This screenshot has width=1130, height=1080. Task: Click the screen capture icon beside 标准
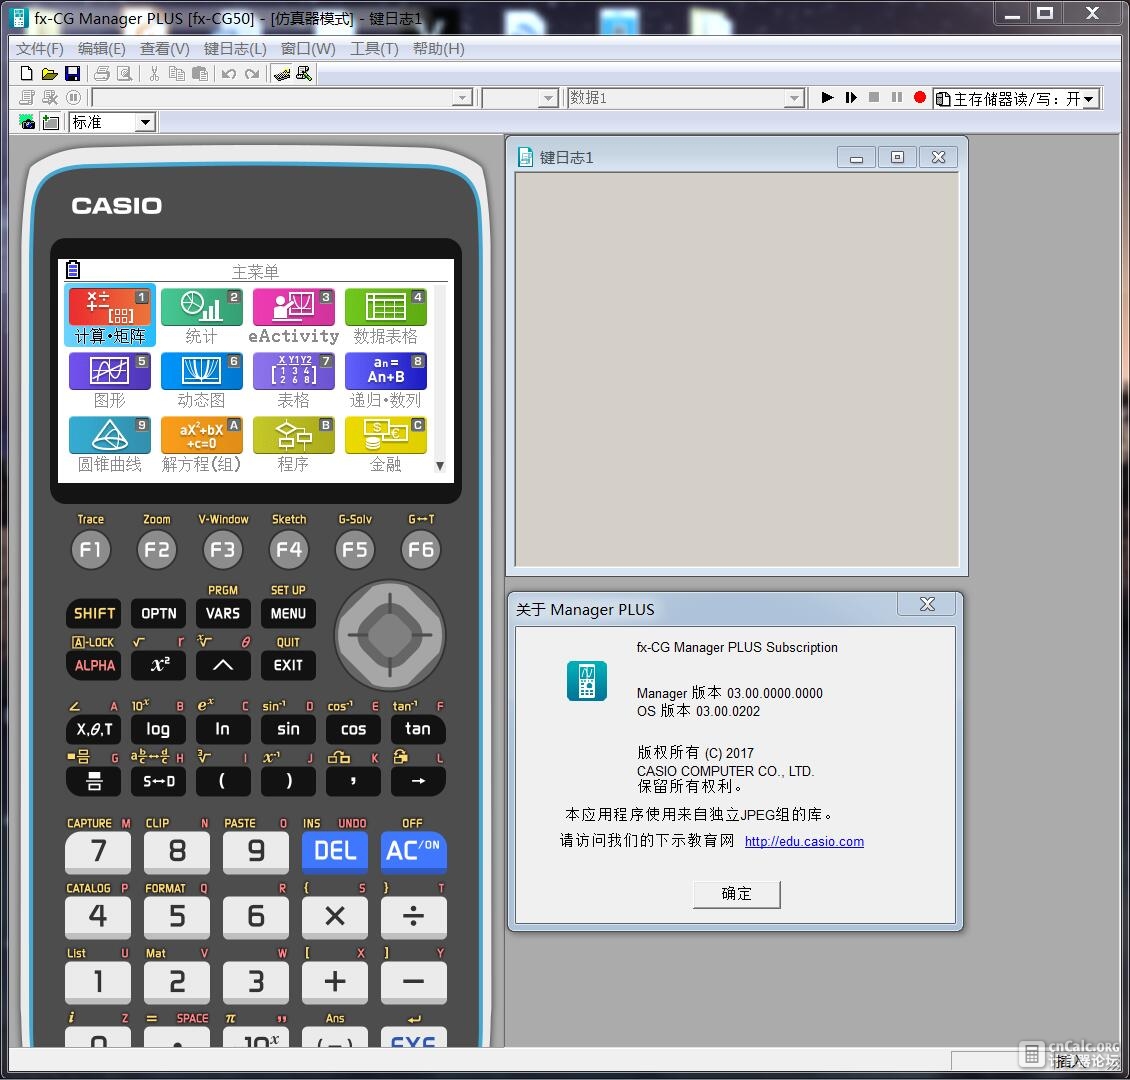click(x=27, y=122)
